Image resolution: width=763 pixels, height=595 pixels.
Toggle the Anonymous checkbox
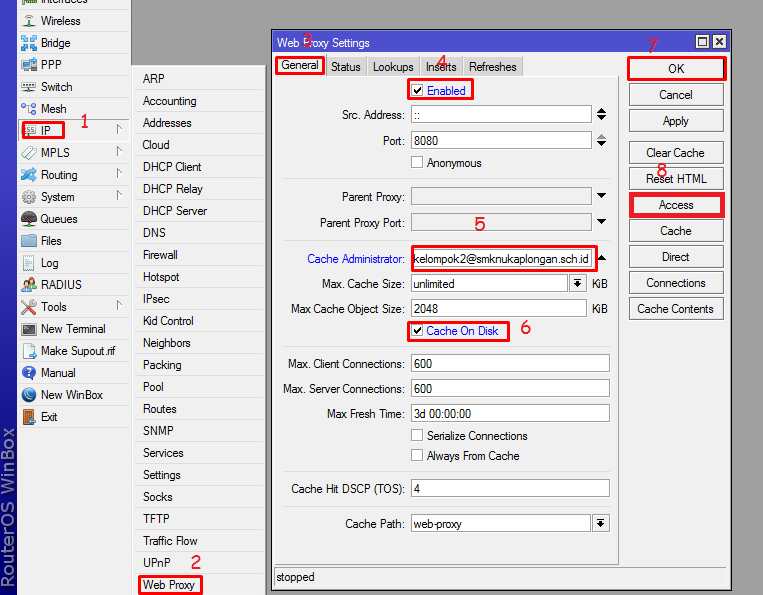pyautogui.click(x=417, y=162)
